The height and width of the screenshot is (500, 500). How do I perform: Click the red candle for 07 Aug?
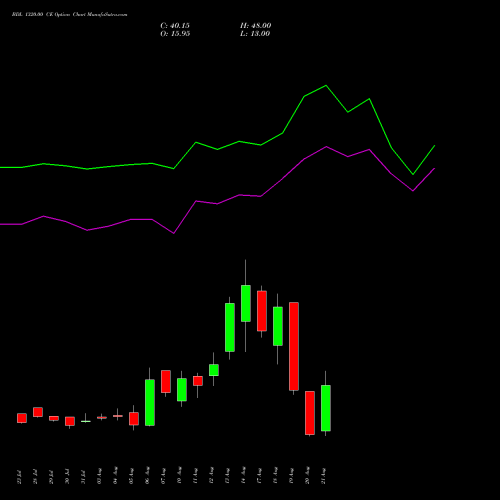166,381
